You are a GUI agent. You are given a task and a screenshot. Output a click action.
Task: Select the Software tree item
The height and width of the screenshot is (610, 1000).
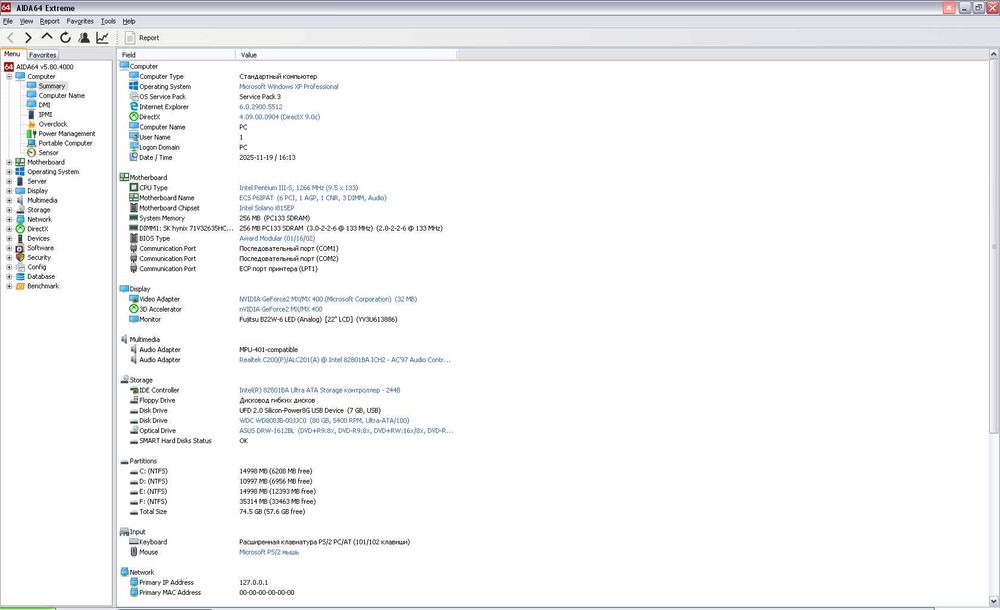click(40, 248)
